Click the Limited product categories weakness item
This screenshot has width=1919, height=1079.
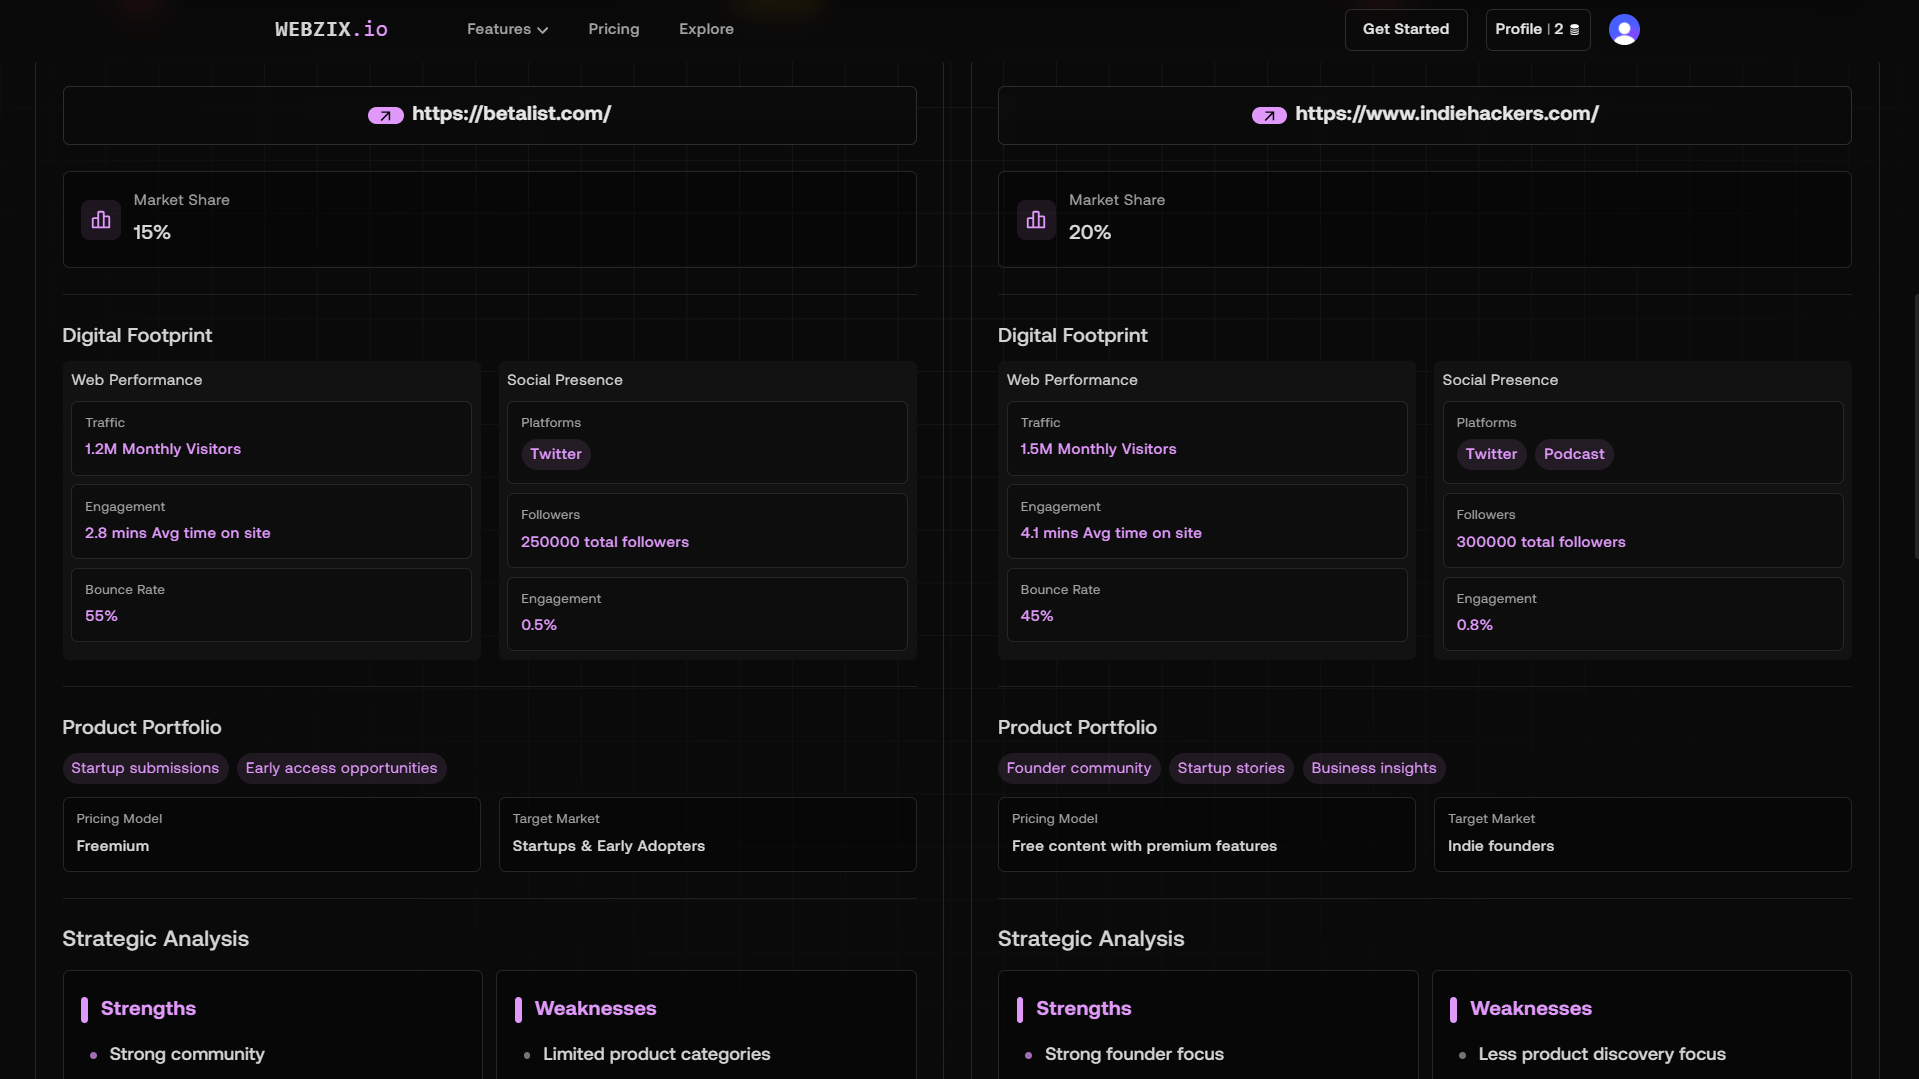[x=656, y=1054]
